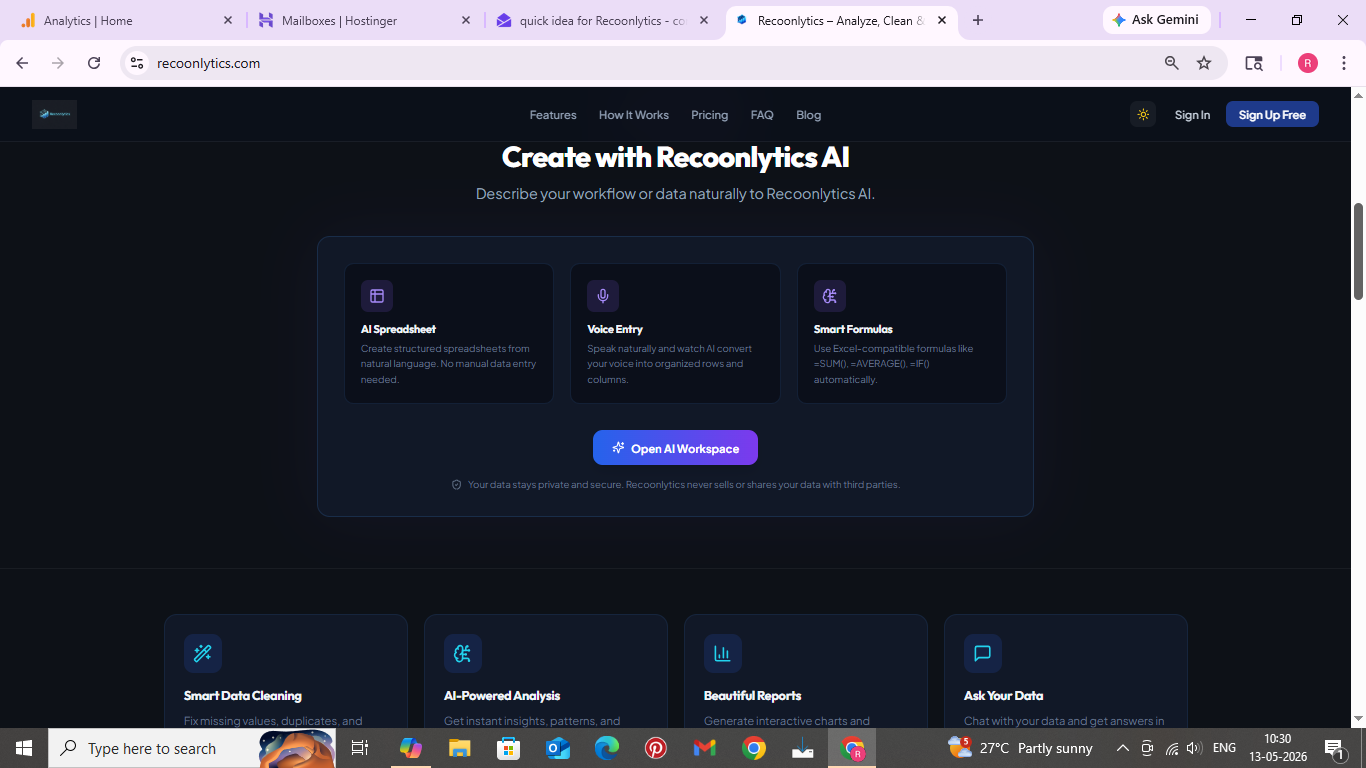The width and height of the screenshot is (1366, 768).
Task: Click the Smart Formulas card title
Action: pos(853,329)
